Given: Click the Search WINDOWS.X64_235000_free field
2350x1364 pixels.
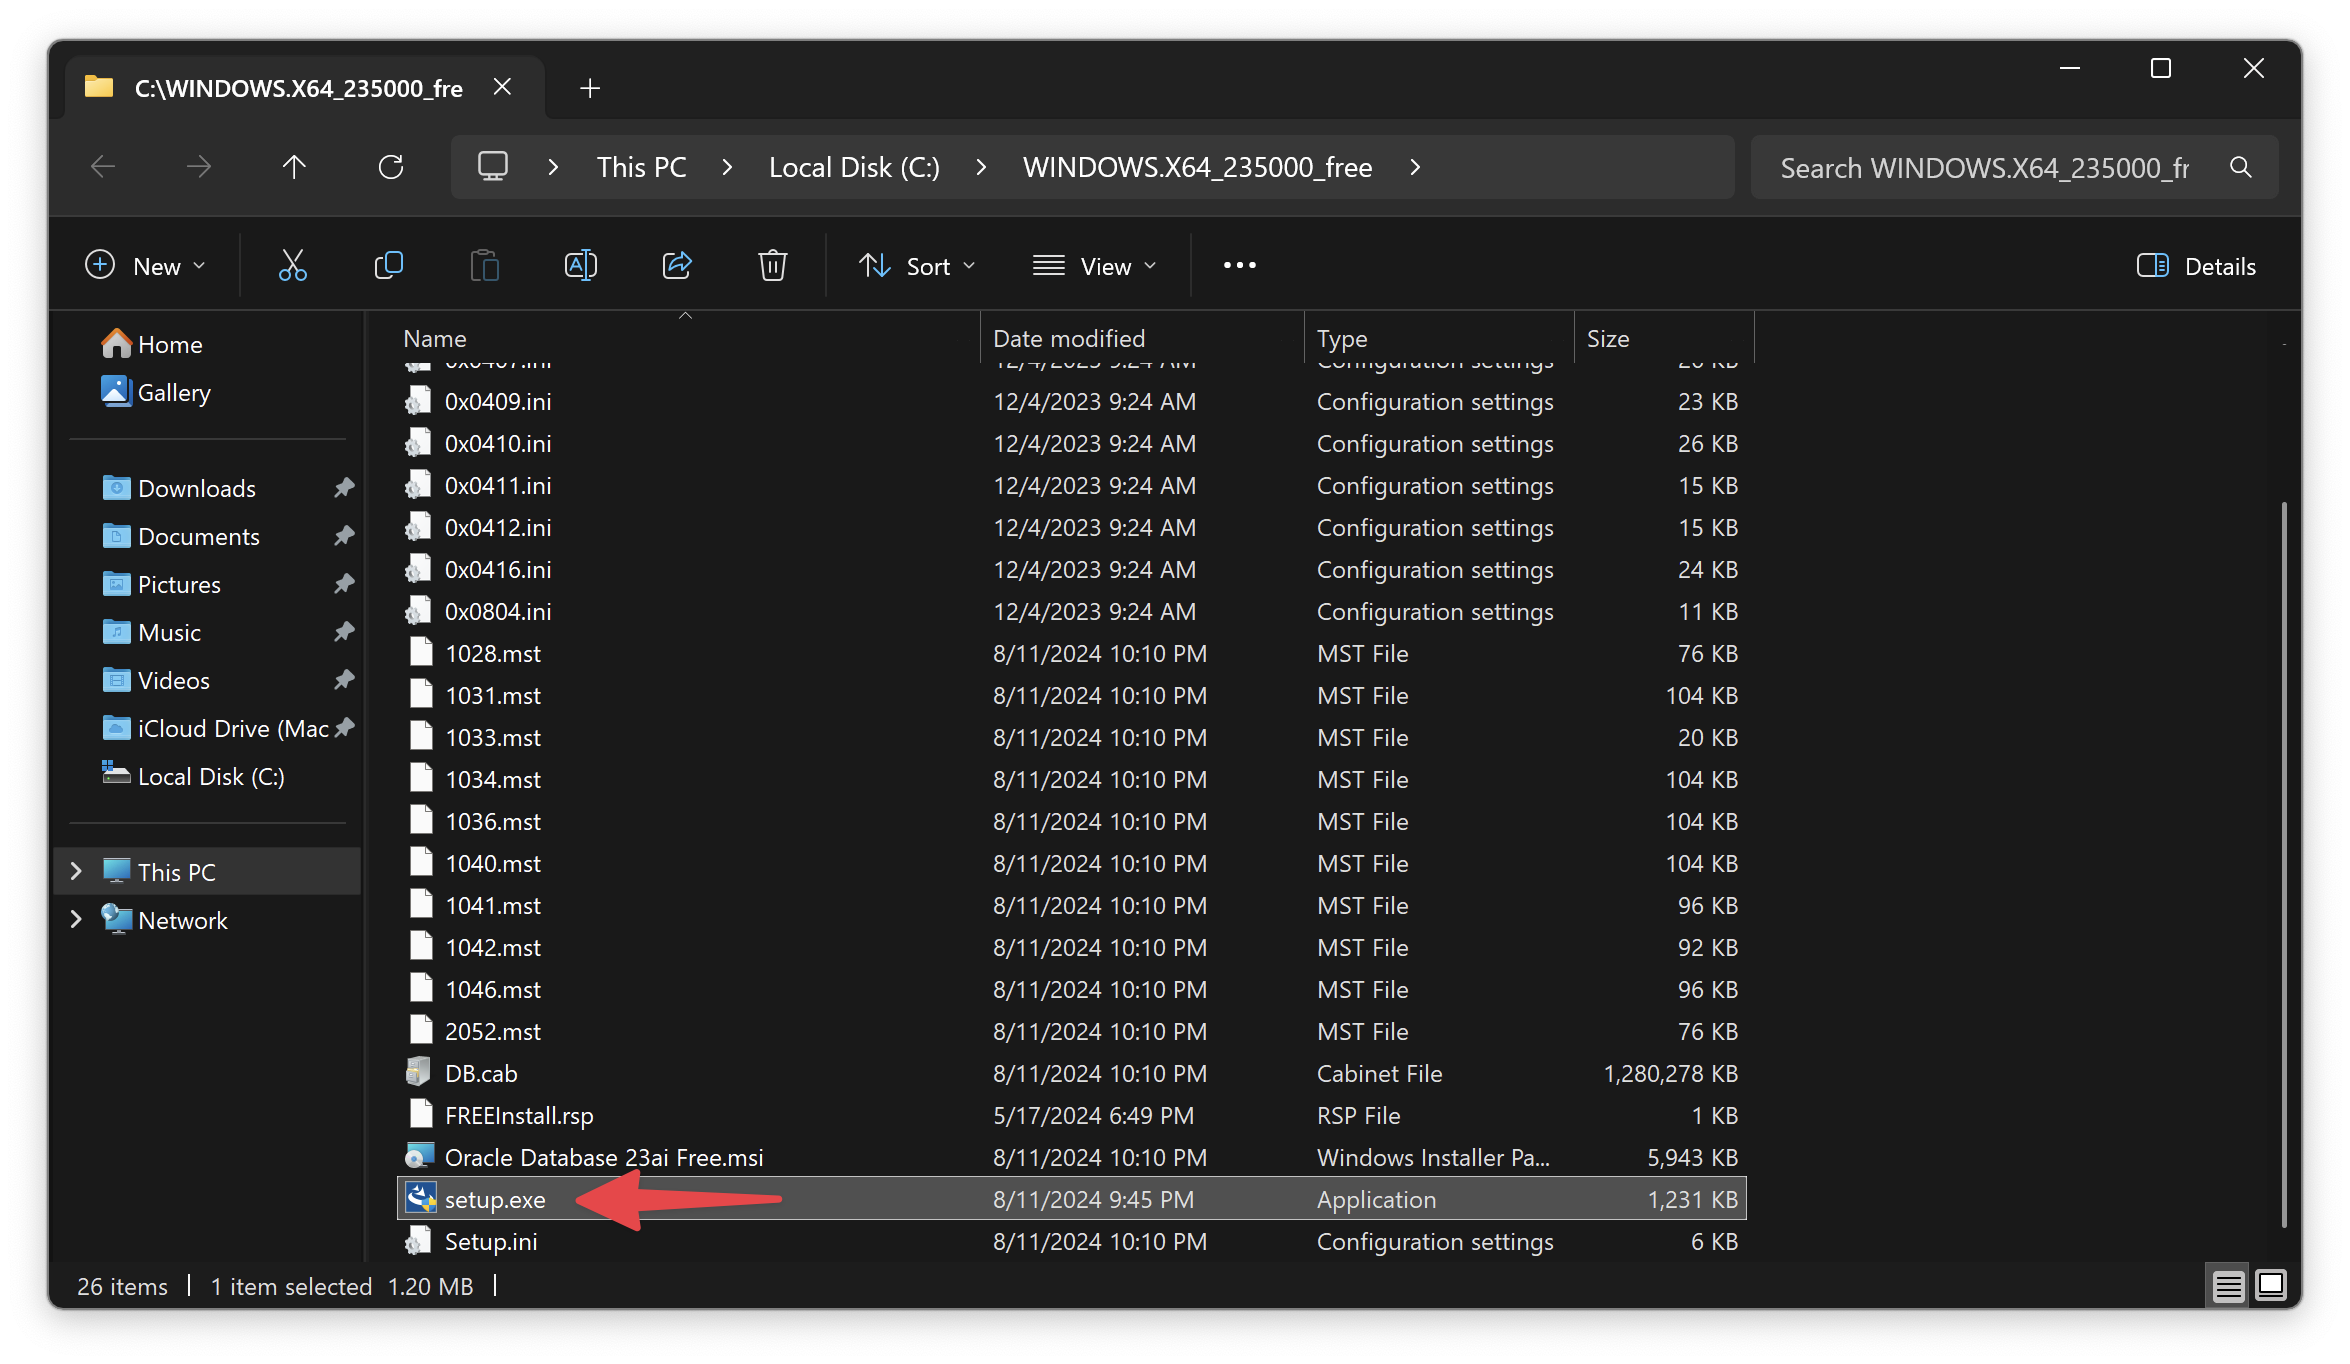Looking at the screenshot, I should point(1984,167).
